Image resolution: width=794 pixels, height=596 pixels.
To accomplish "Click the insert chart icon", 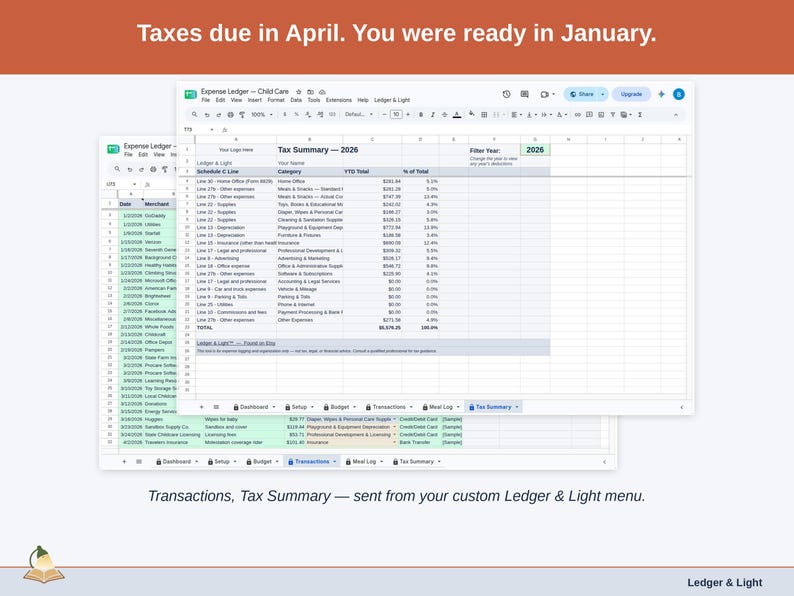I will click(x=601, y=115).
